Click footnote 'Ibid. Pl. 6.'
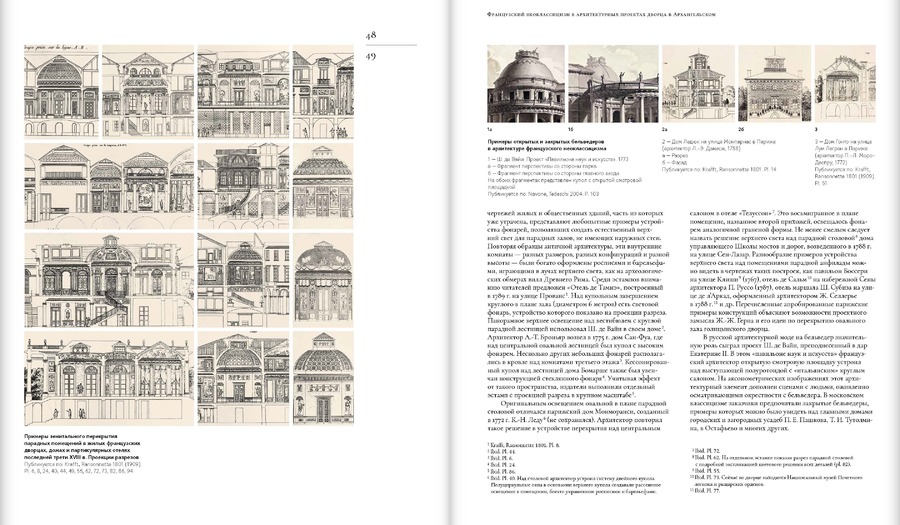The height and width of the screenshot is (525, 900). click(500, 458)
